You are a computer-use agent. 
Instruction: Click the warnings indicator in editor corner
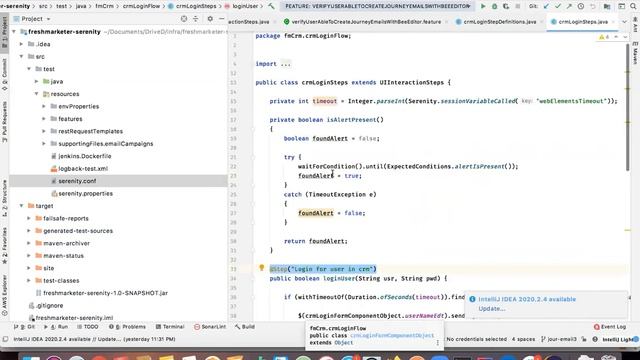(x=604, y=37)
